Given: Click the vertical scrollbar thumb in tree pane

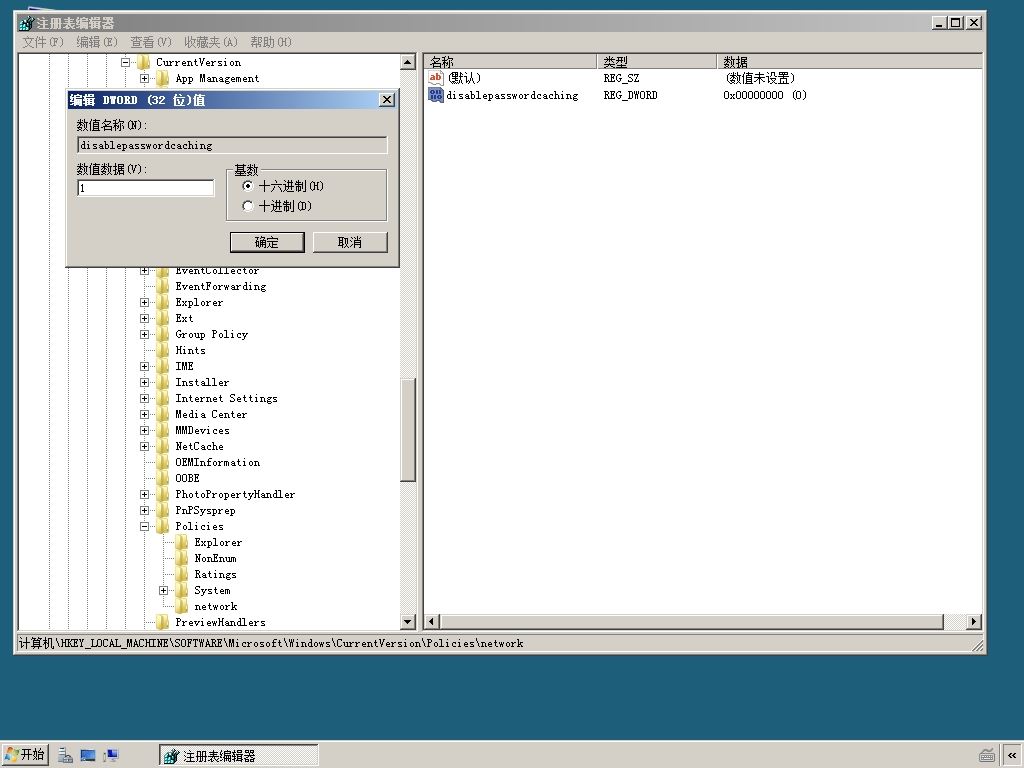Looking at the screenshot, I should 408,430.
